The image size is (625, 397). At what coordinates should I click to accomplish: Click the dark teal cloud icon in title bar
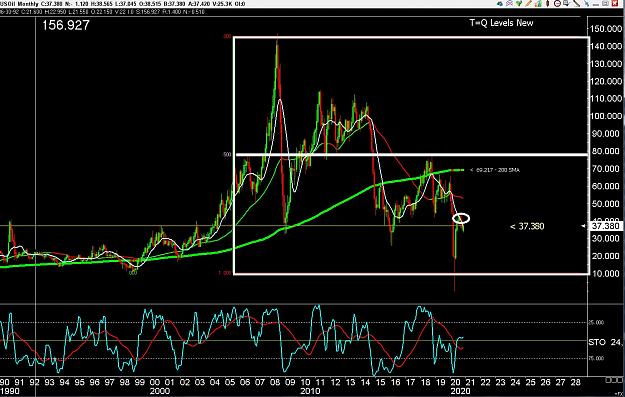pos(500,4)
